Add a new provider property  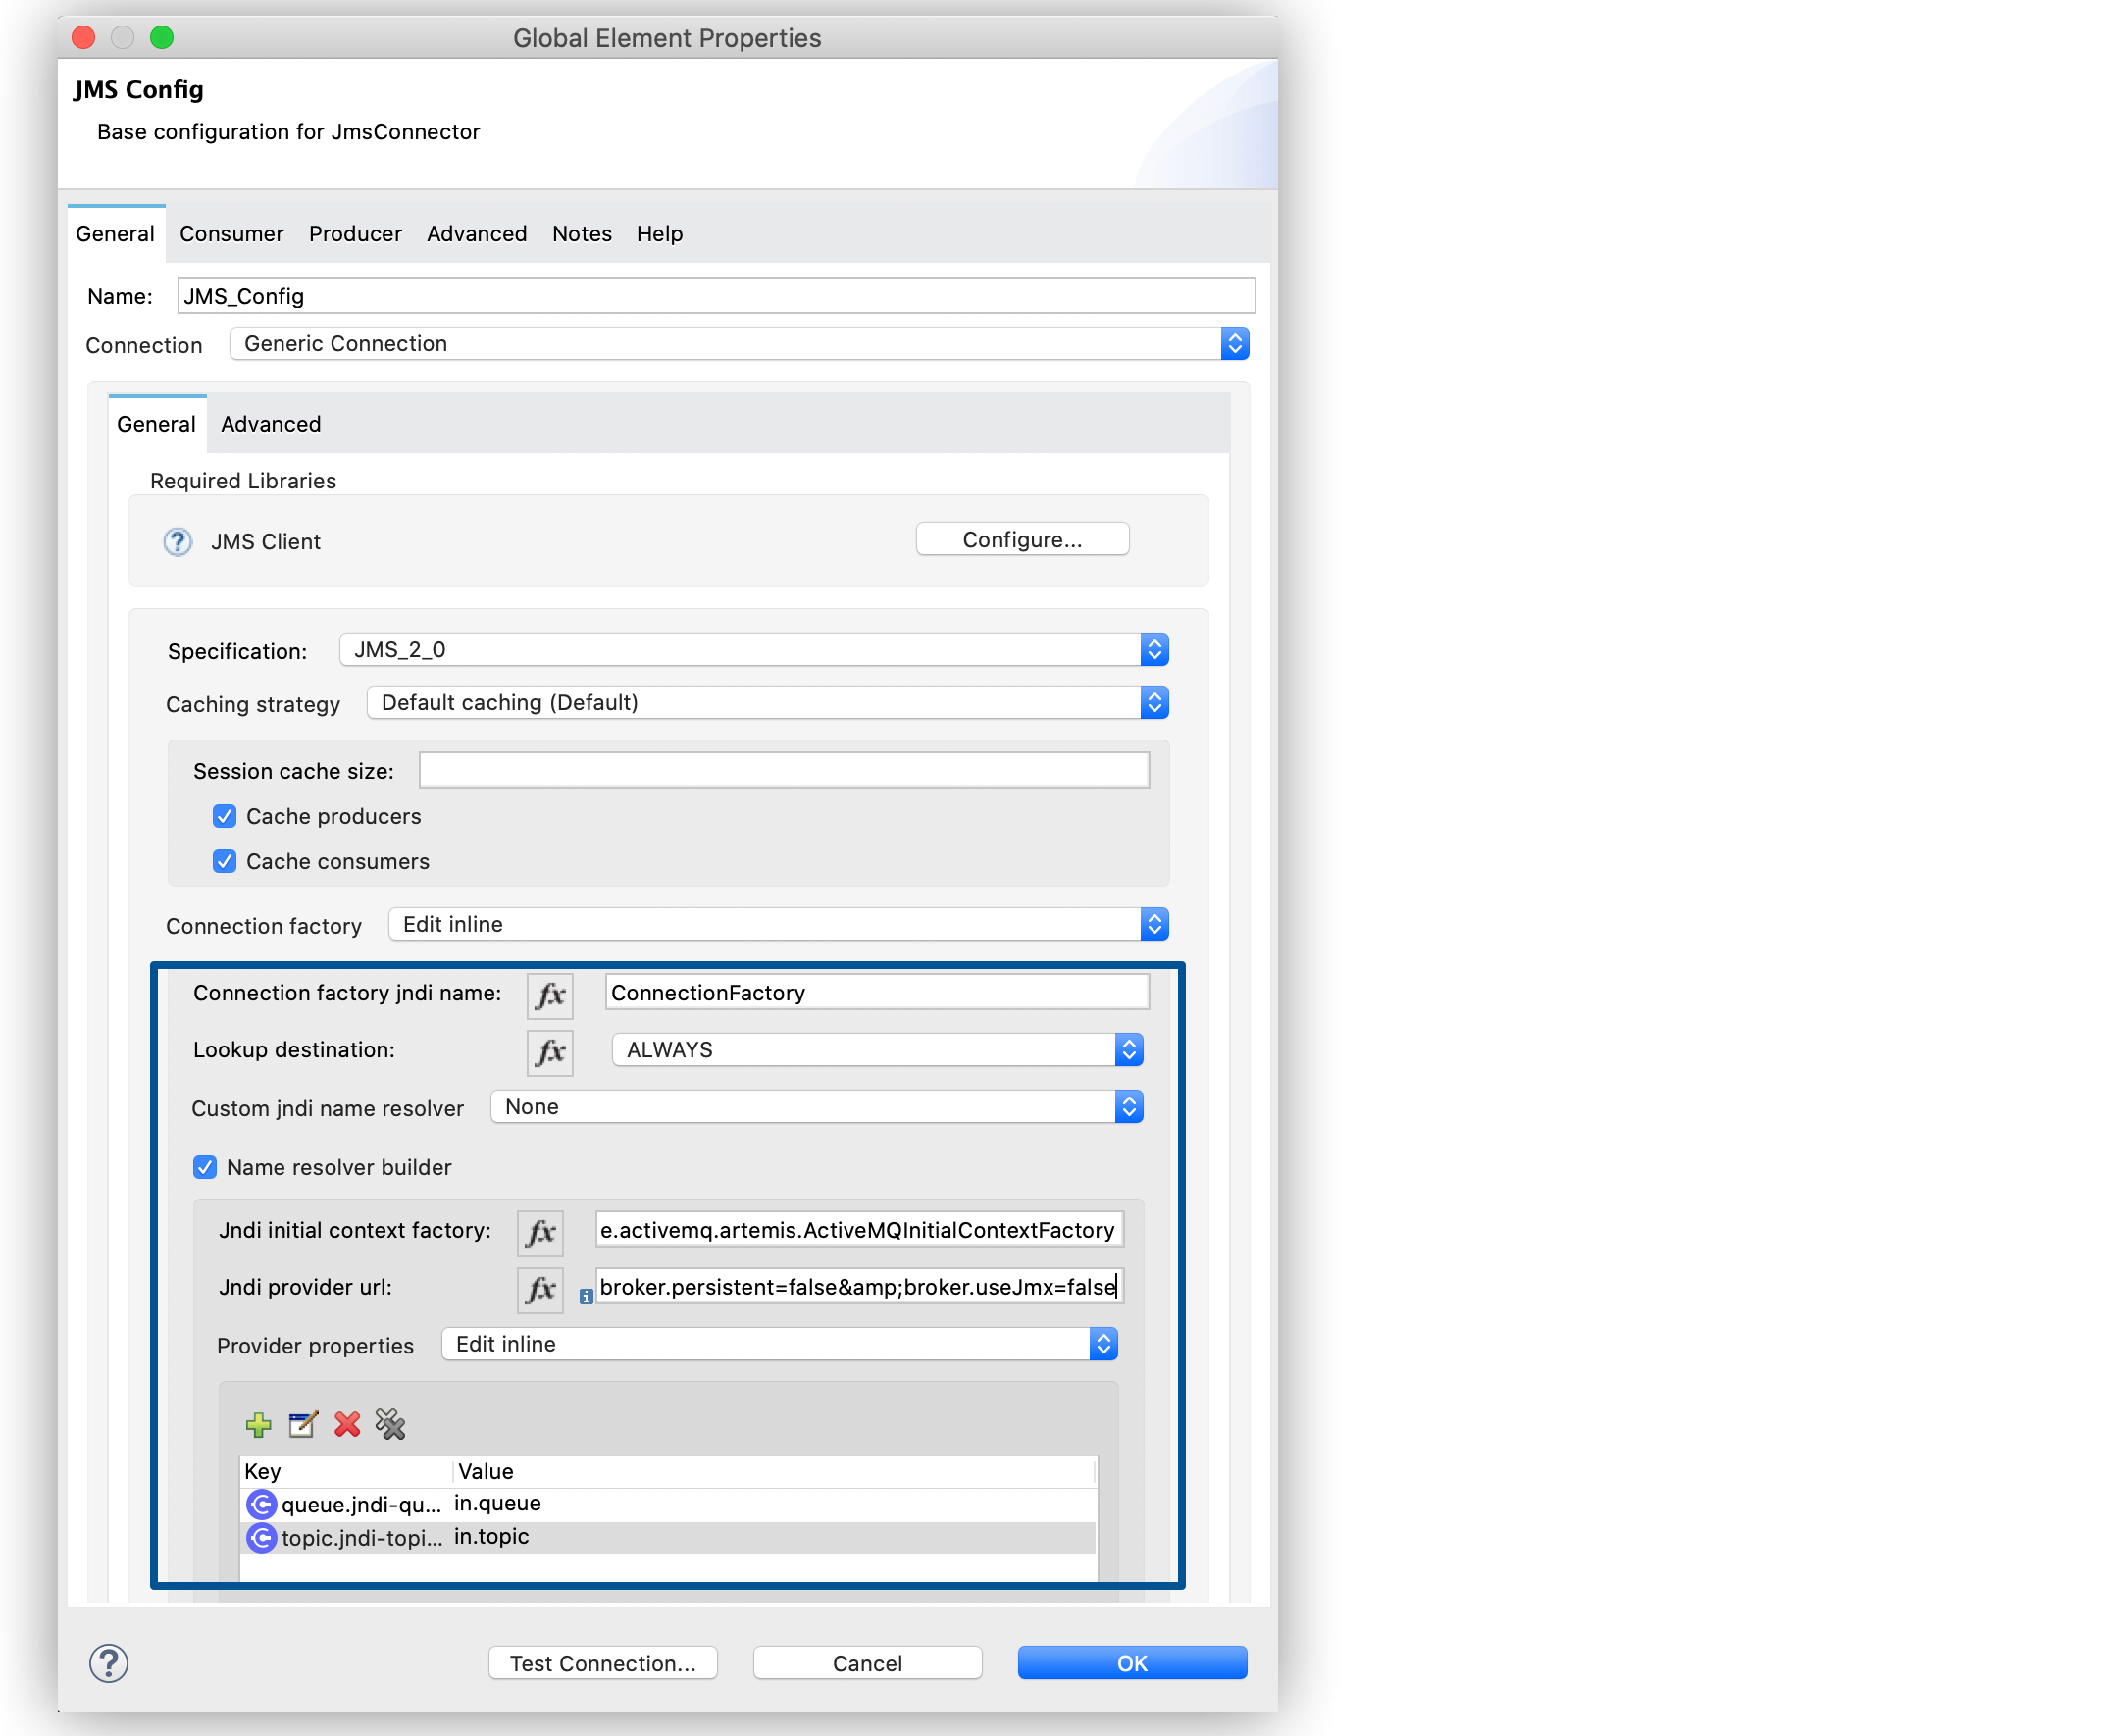click(x=258, y=1424)
